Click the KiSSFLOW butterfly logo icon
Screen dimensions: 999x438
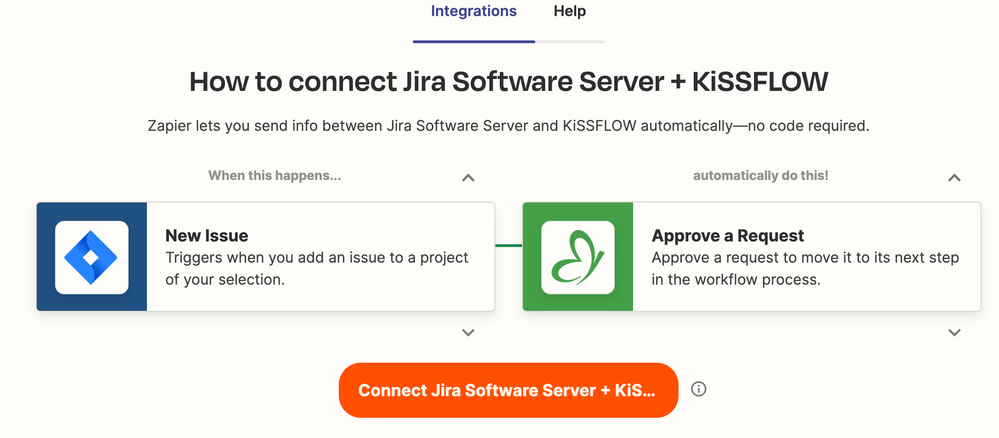578,257
